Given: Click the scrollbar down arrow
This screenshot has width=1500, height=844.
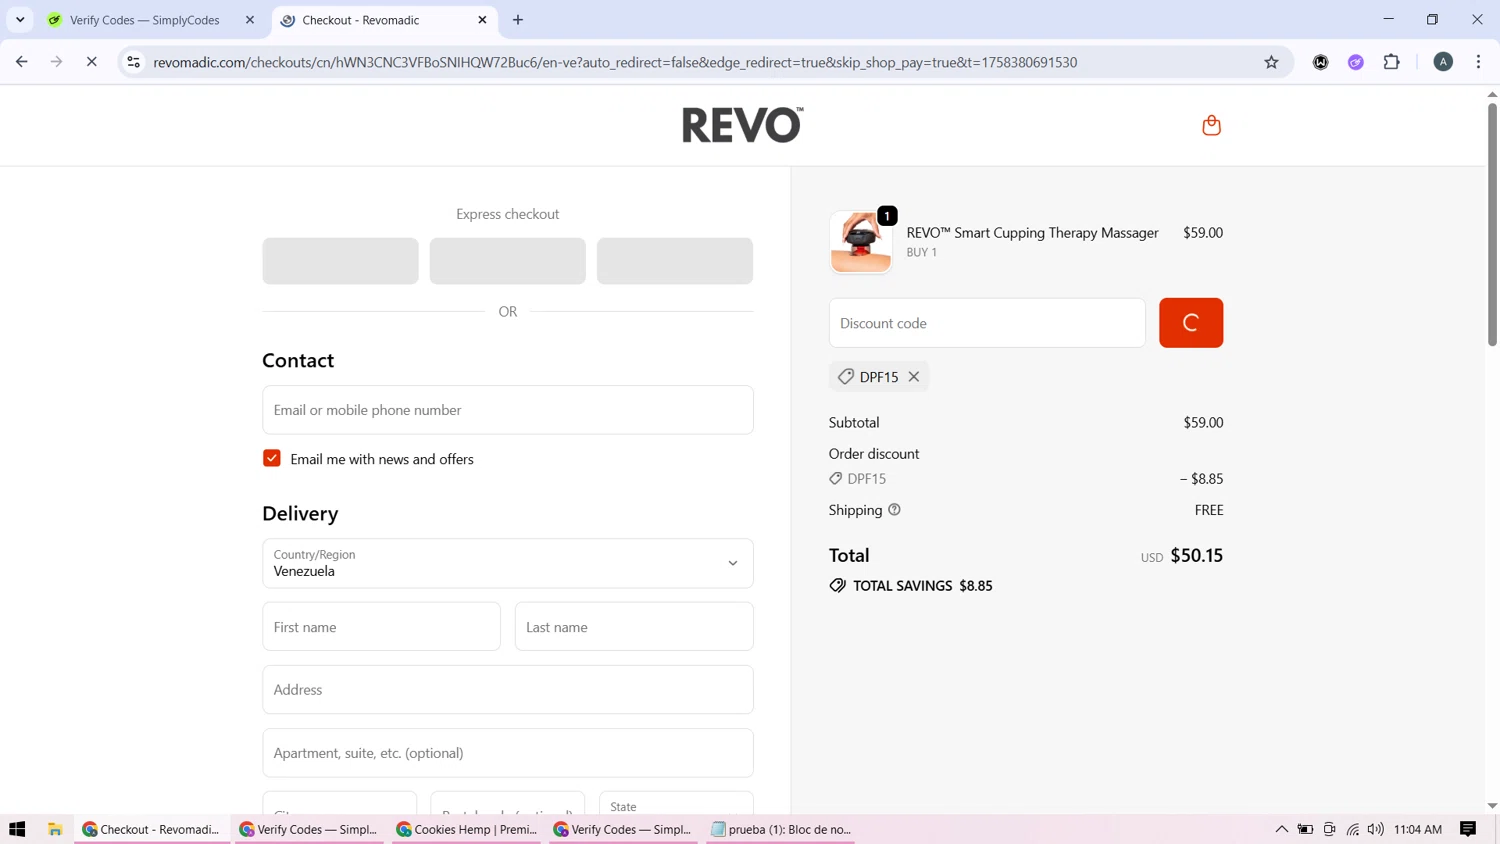Looking at the screenshot, I should click(1492, 806).
